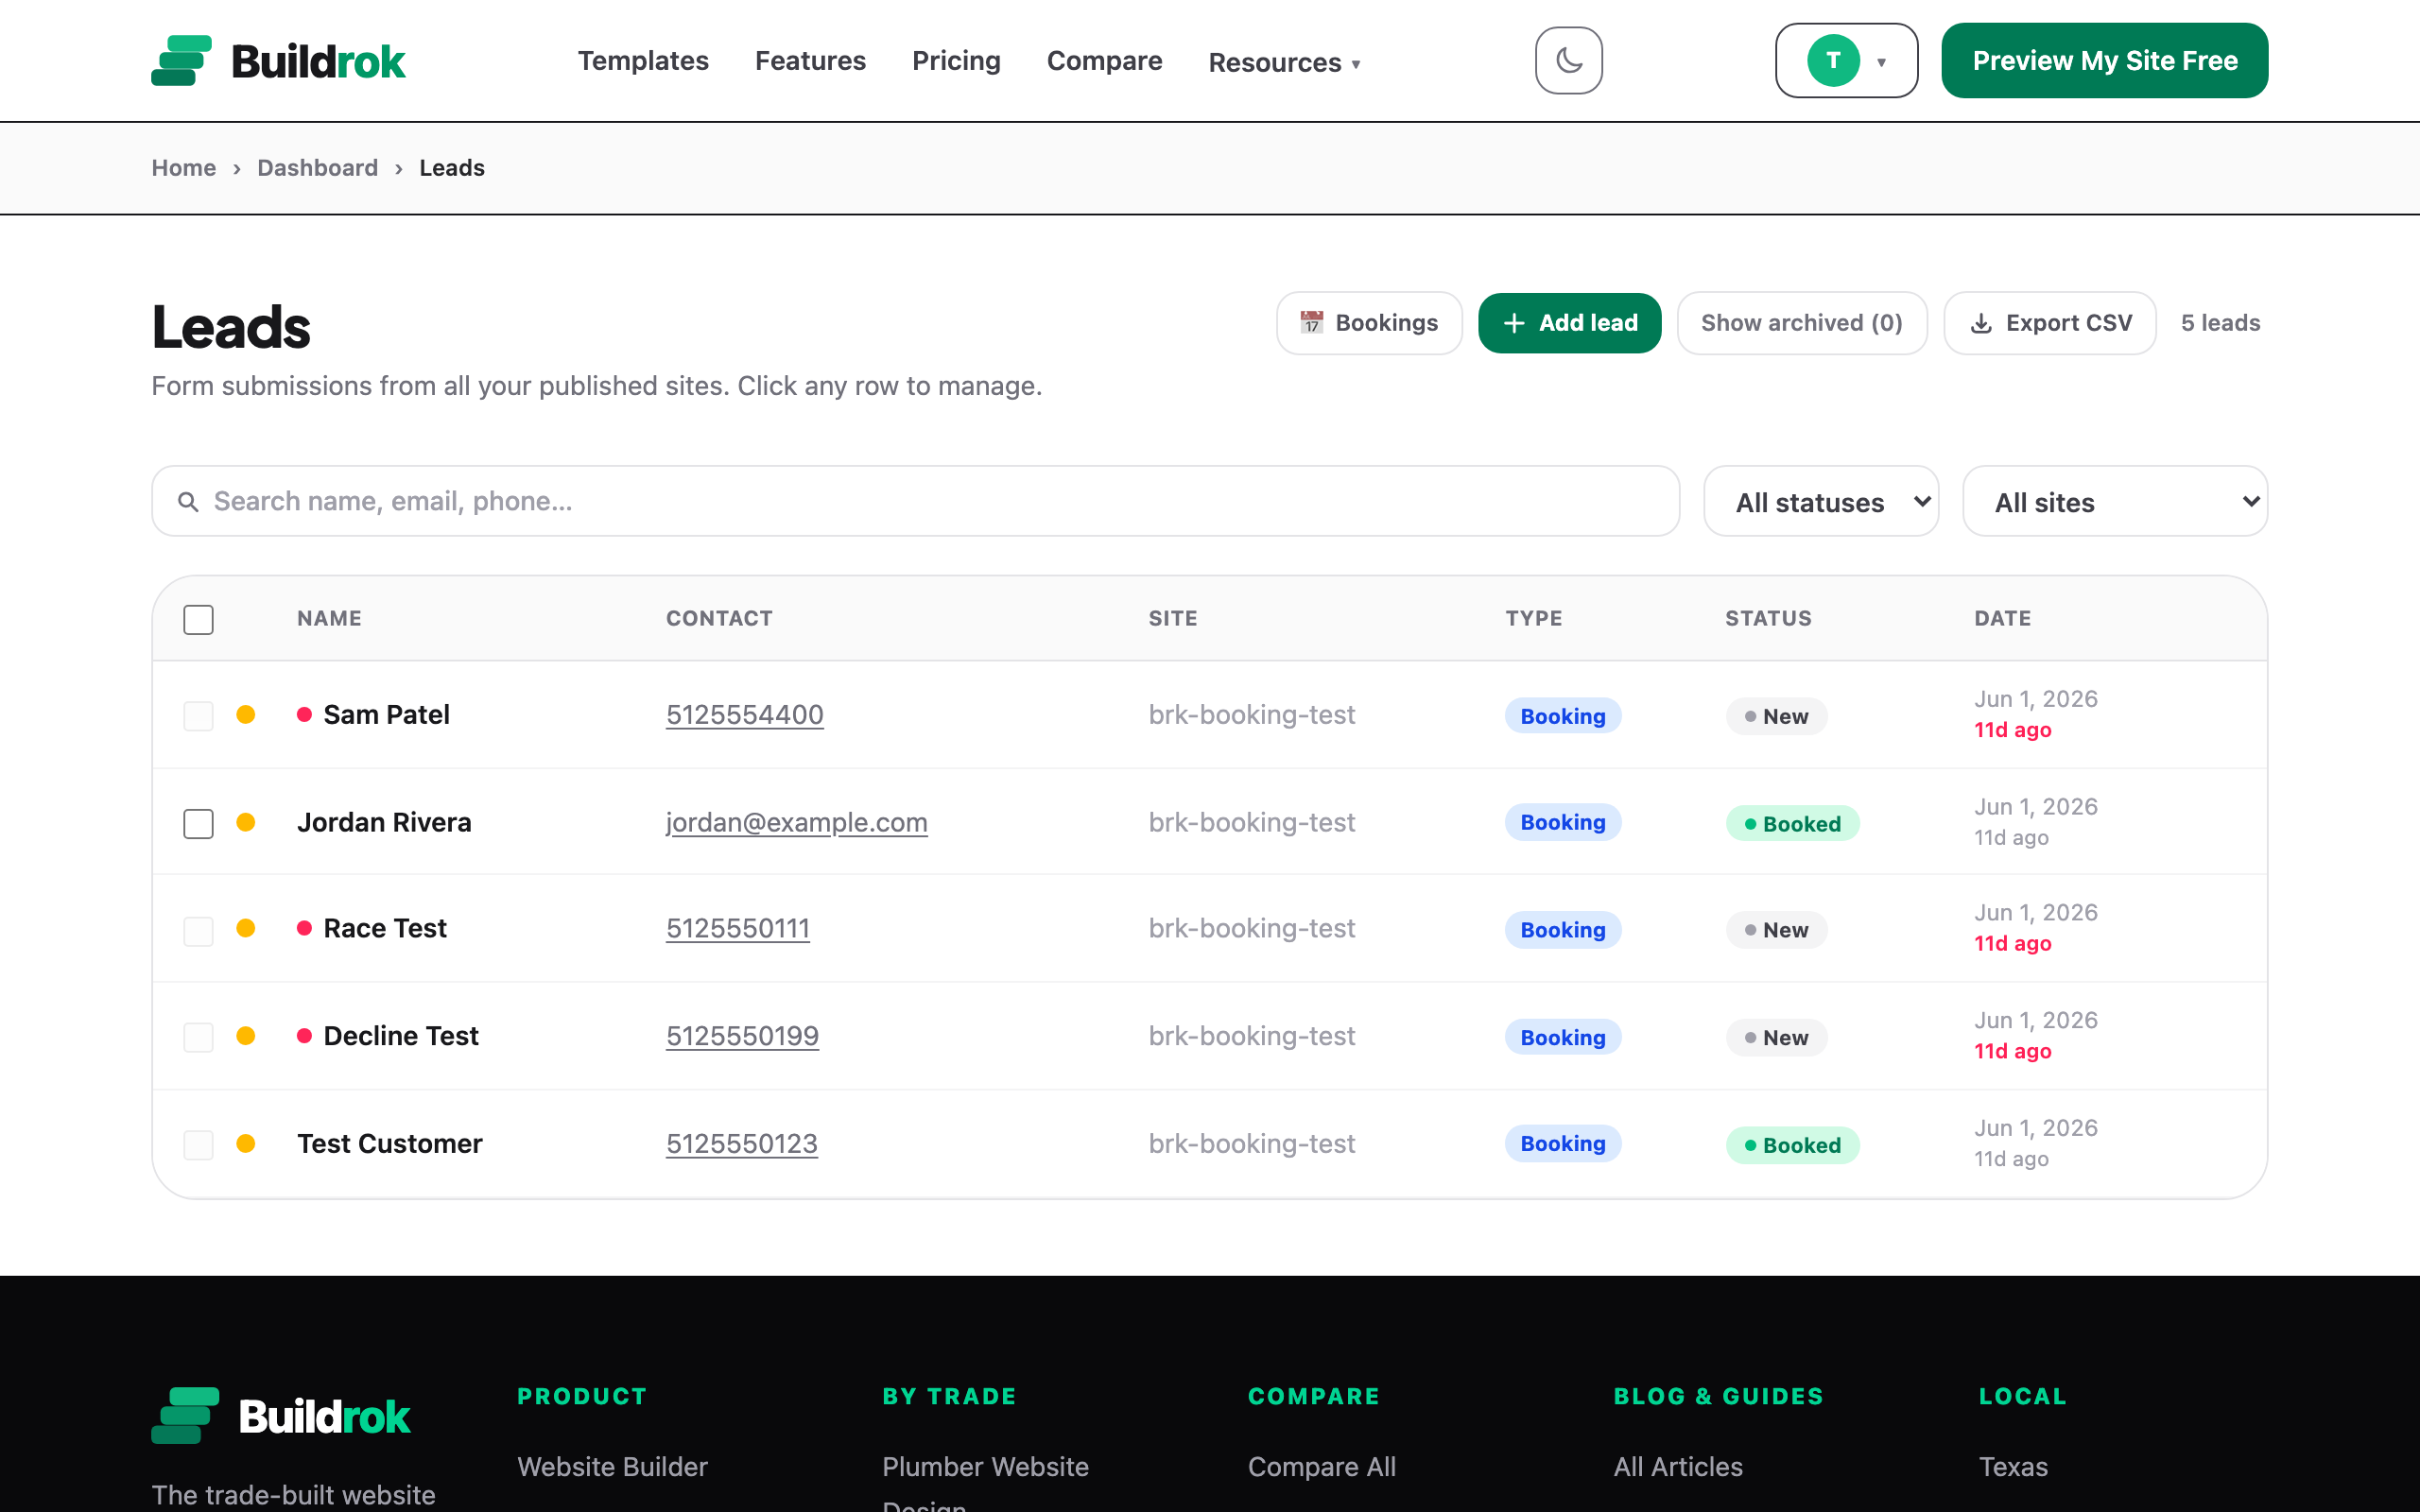Click the jordan@example.com email link
This screenshot has height=1512, width=2420.
pyautogui.click(x=797, y=822)
